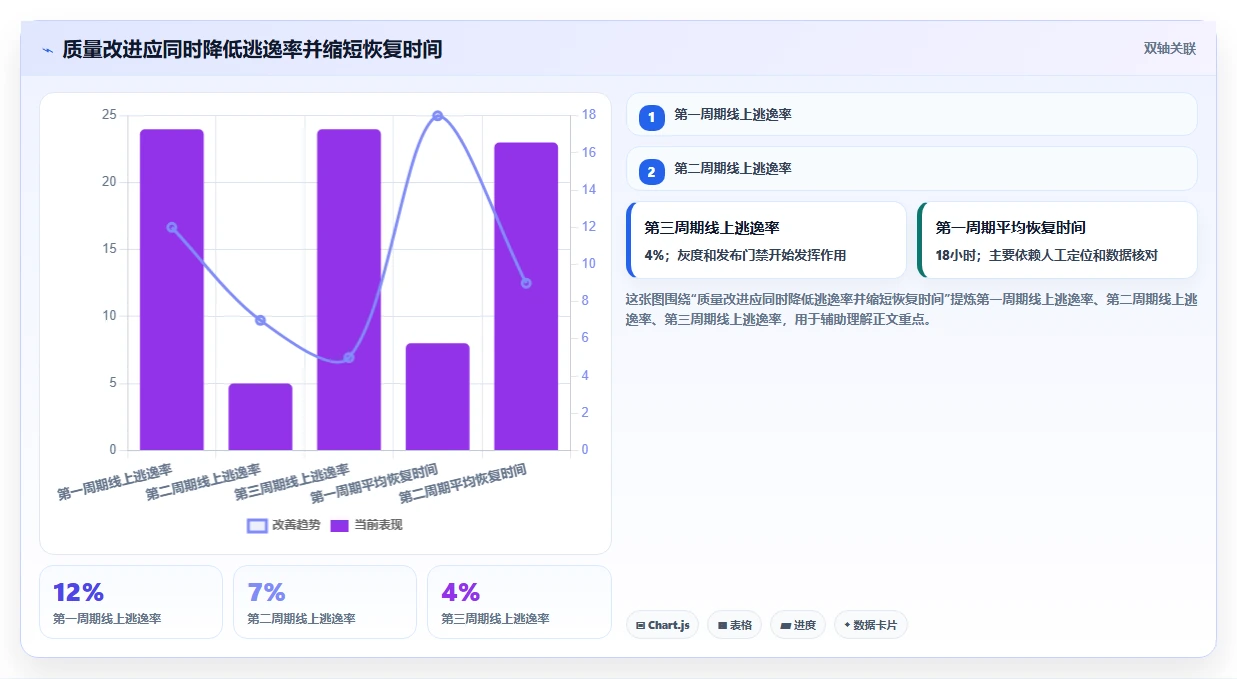Click the icon inside the 数据卡片 tag

(x=847, y=625)
